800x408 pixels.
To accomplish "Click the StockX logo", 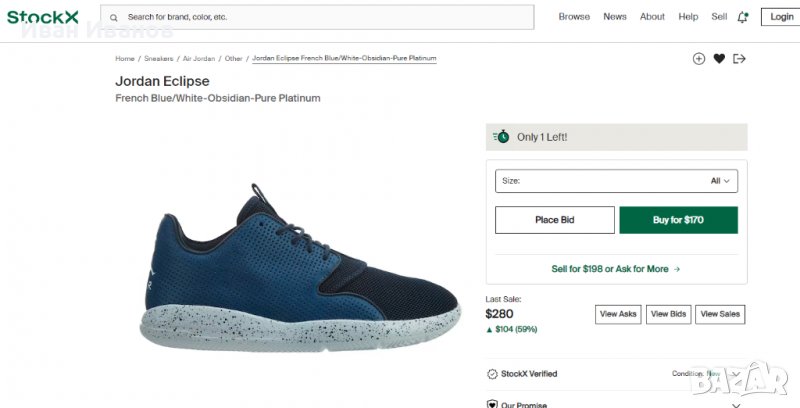I will pyautogui.click(x=42, y=17).
